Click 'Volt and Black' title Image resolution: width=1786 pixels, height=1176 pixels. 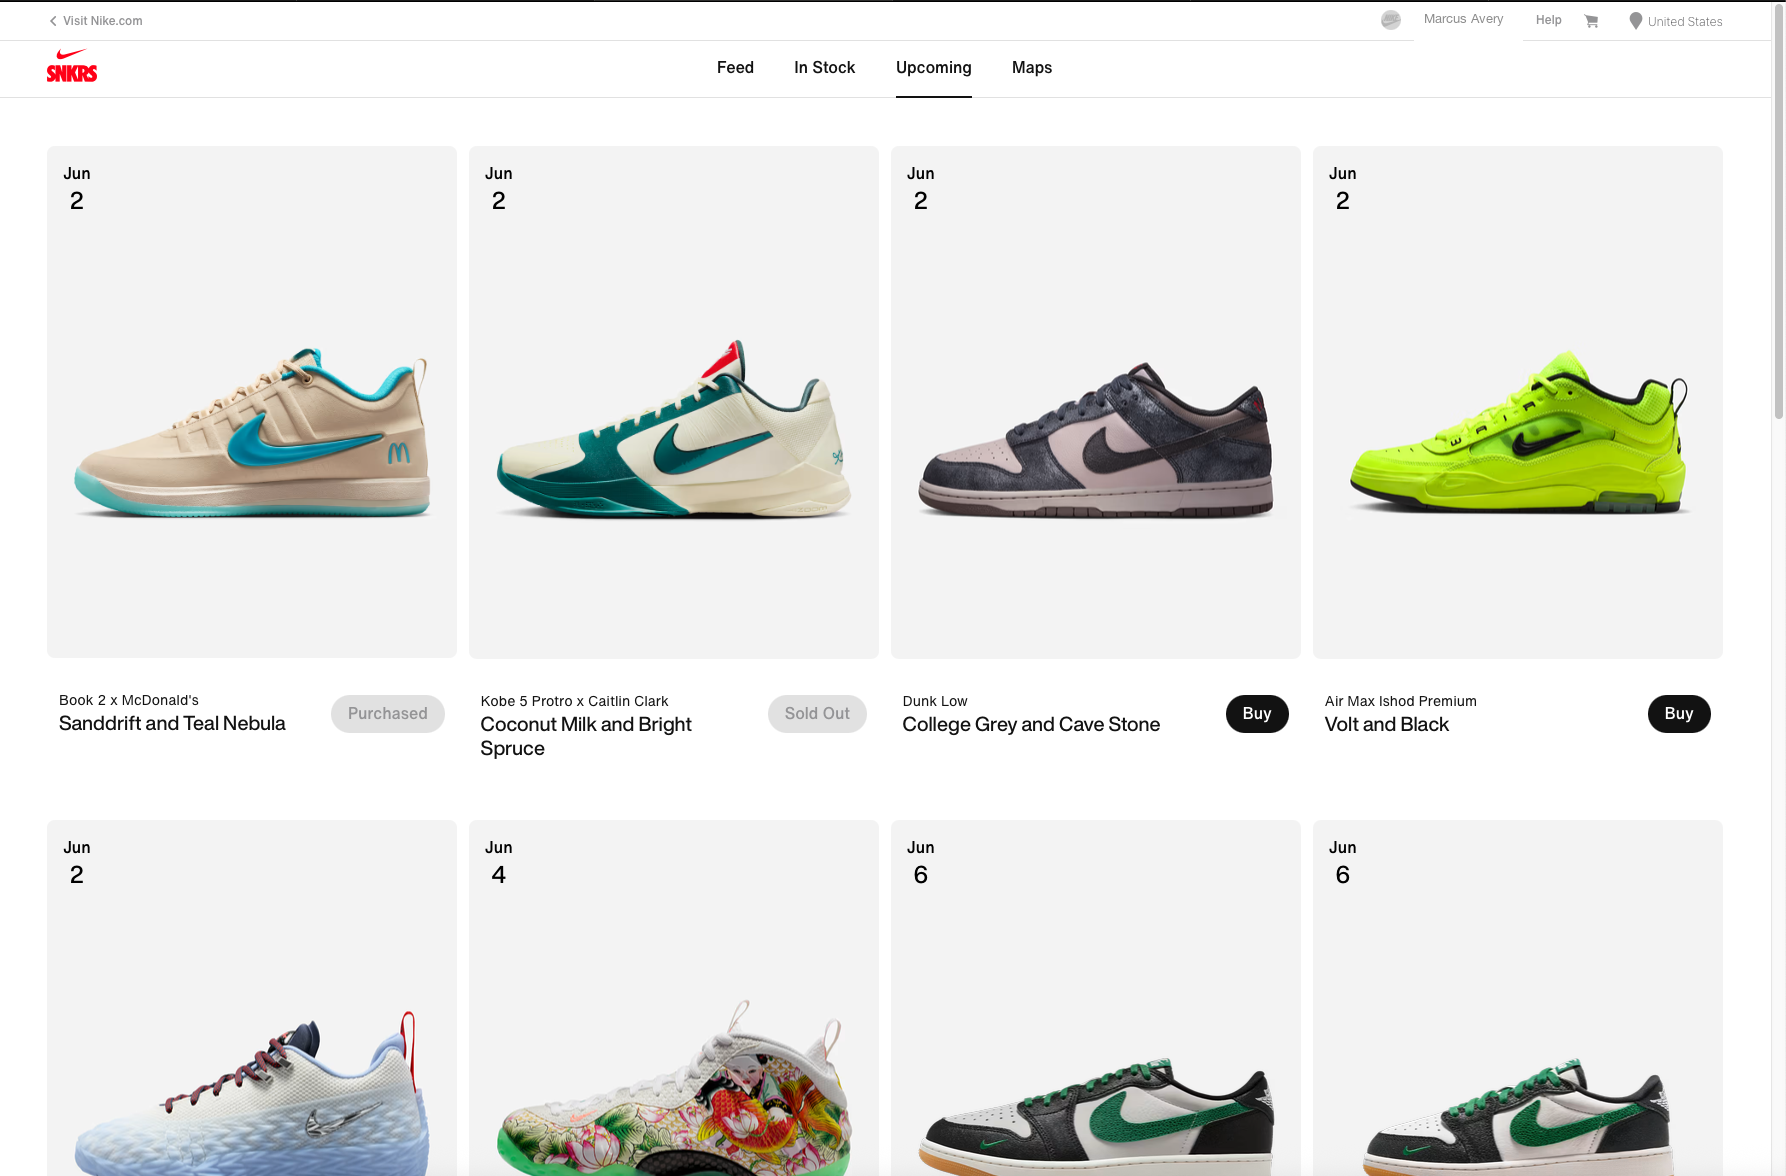click(1386, 725)
